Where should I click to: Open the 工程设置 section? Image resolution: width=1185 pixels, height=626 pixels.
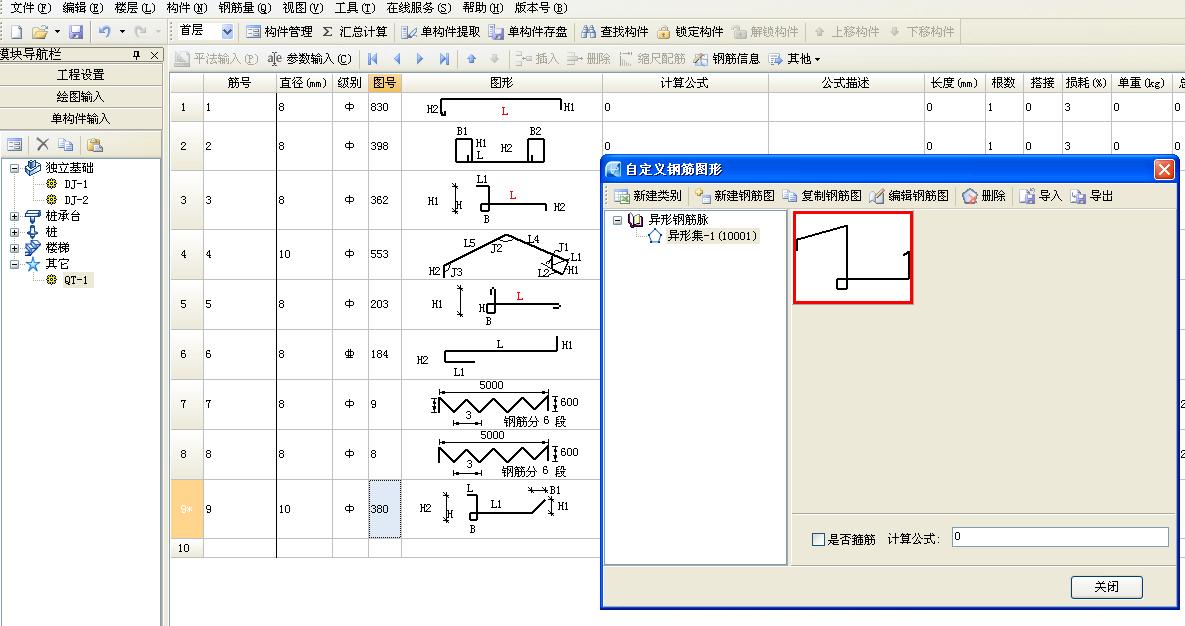(81, 75)
